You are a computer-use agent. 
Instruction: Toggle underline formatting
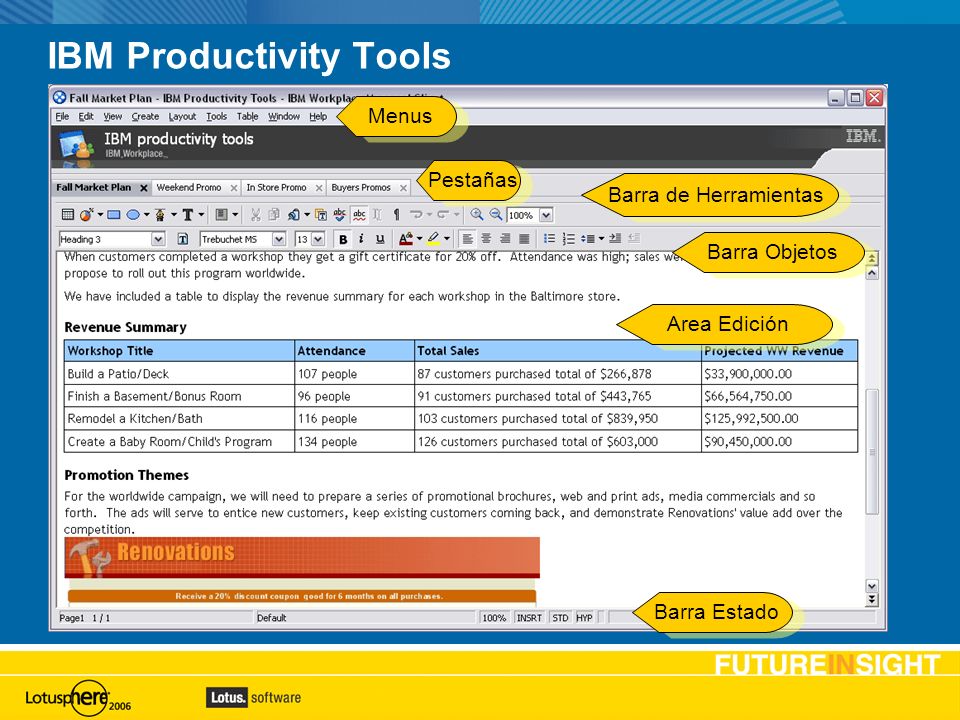(x=380, y=239)
